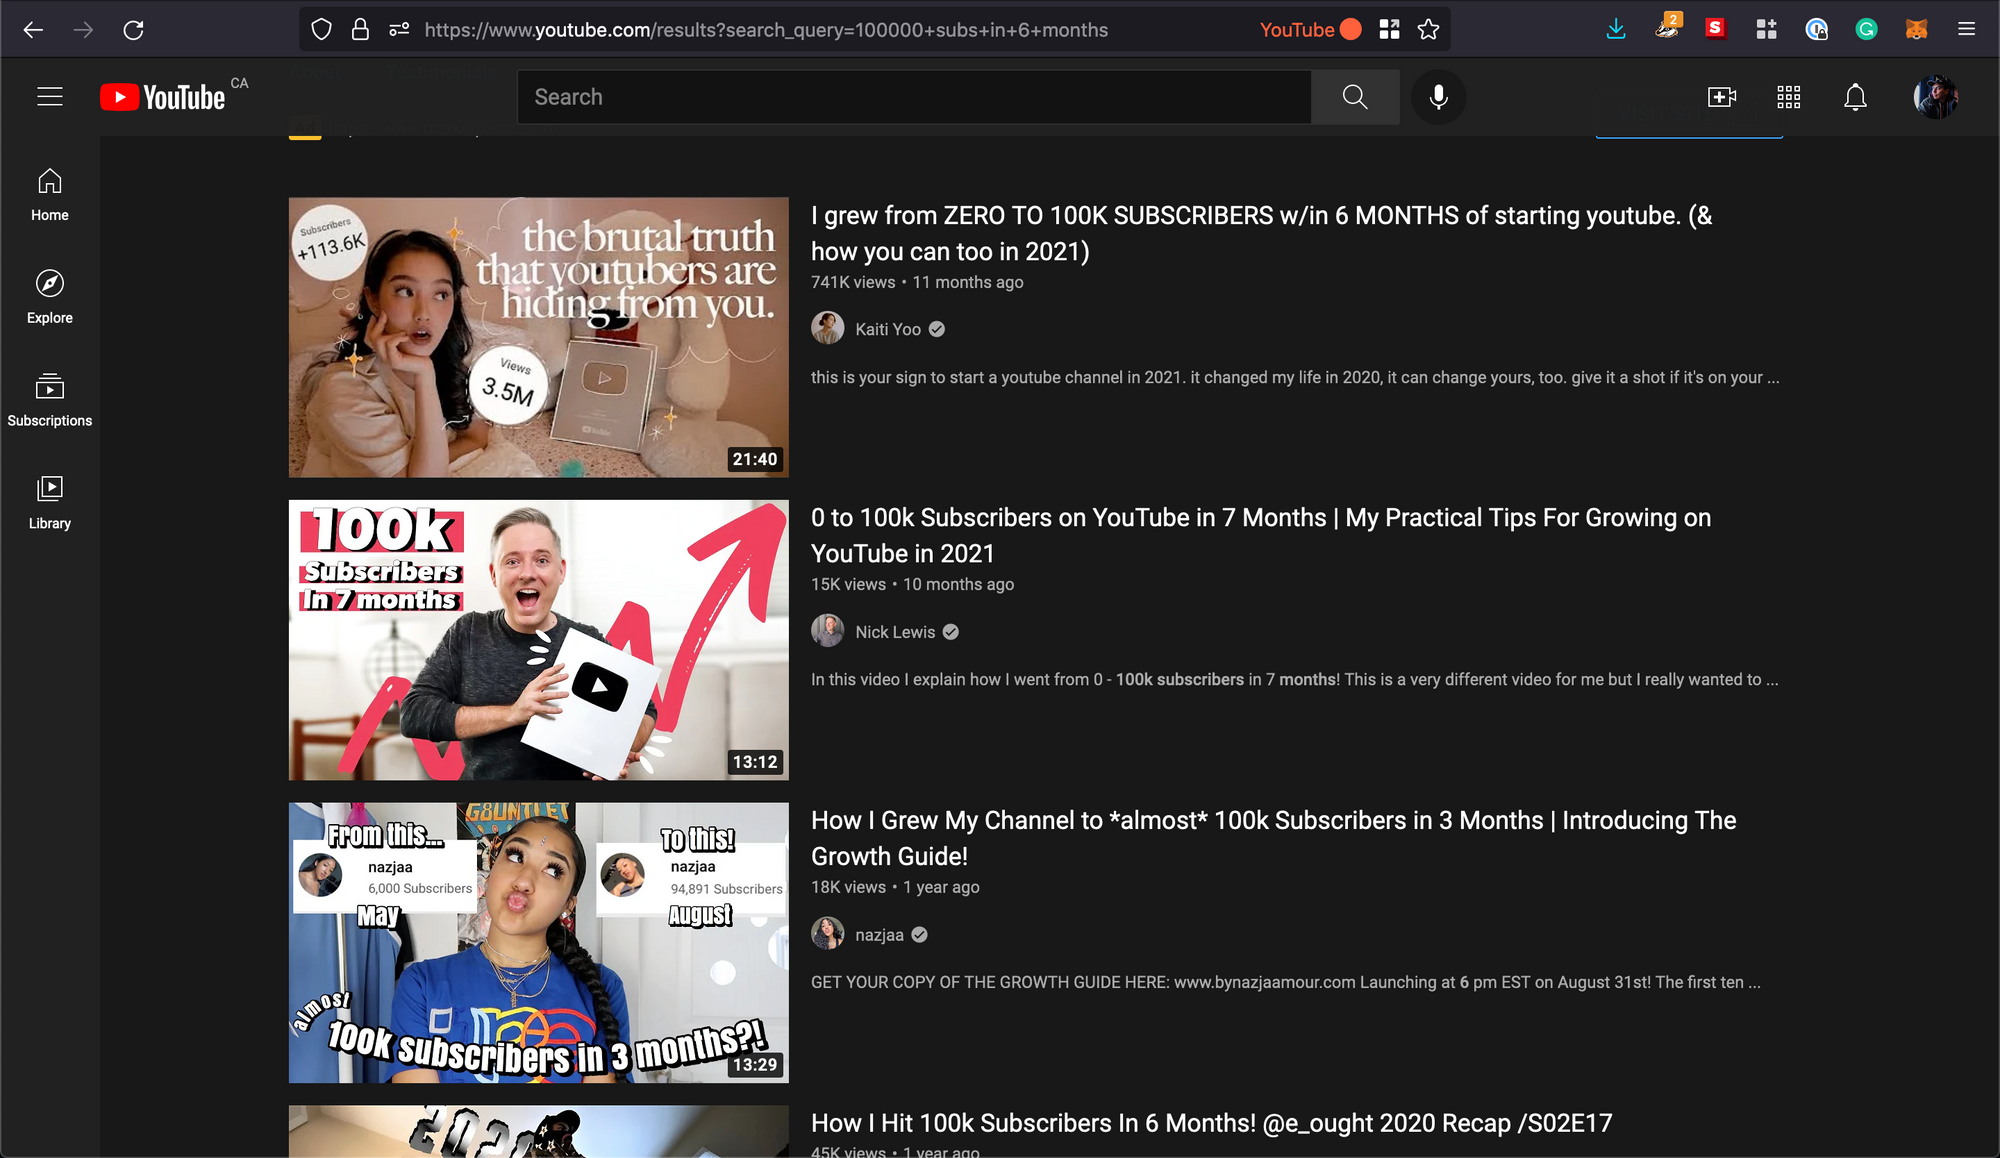2000x1158 pixels.
Task: Click nazjaa's channel avatar
Action: coord(828,934)
